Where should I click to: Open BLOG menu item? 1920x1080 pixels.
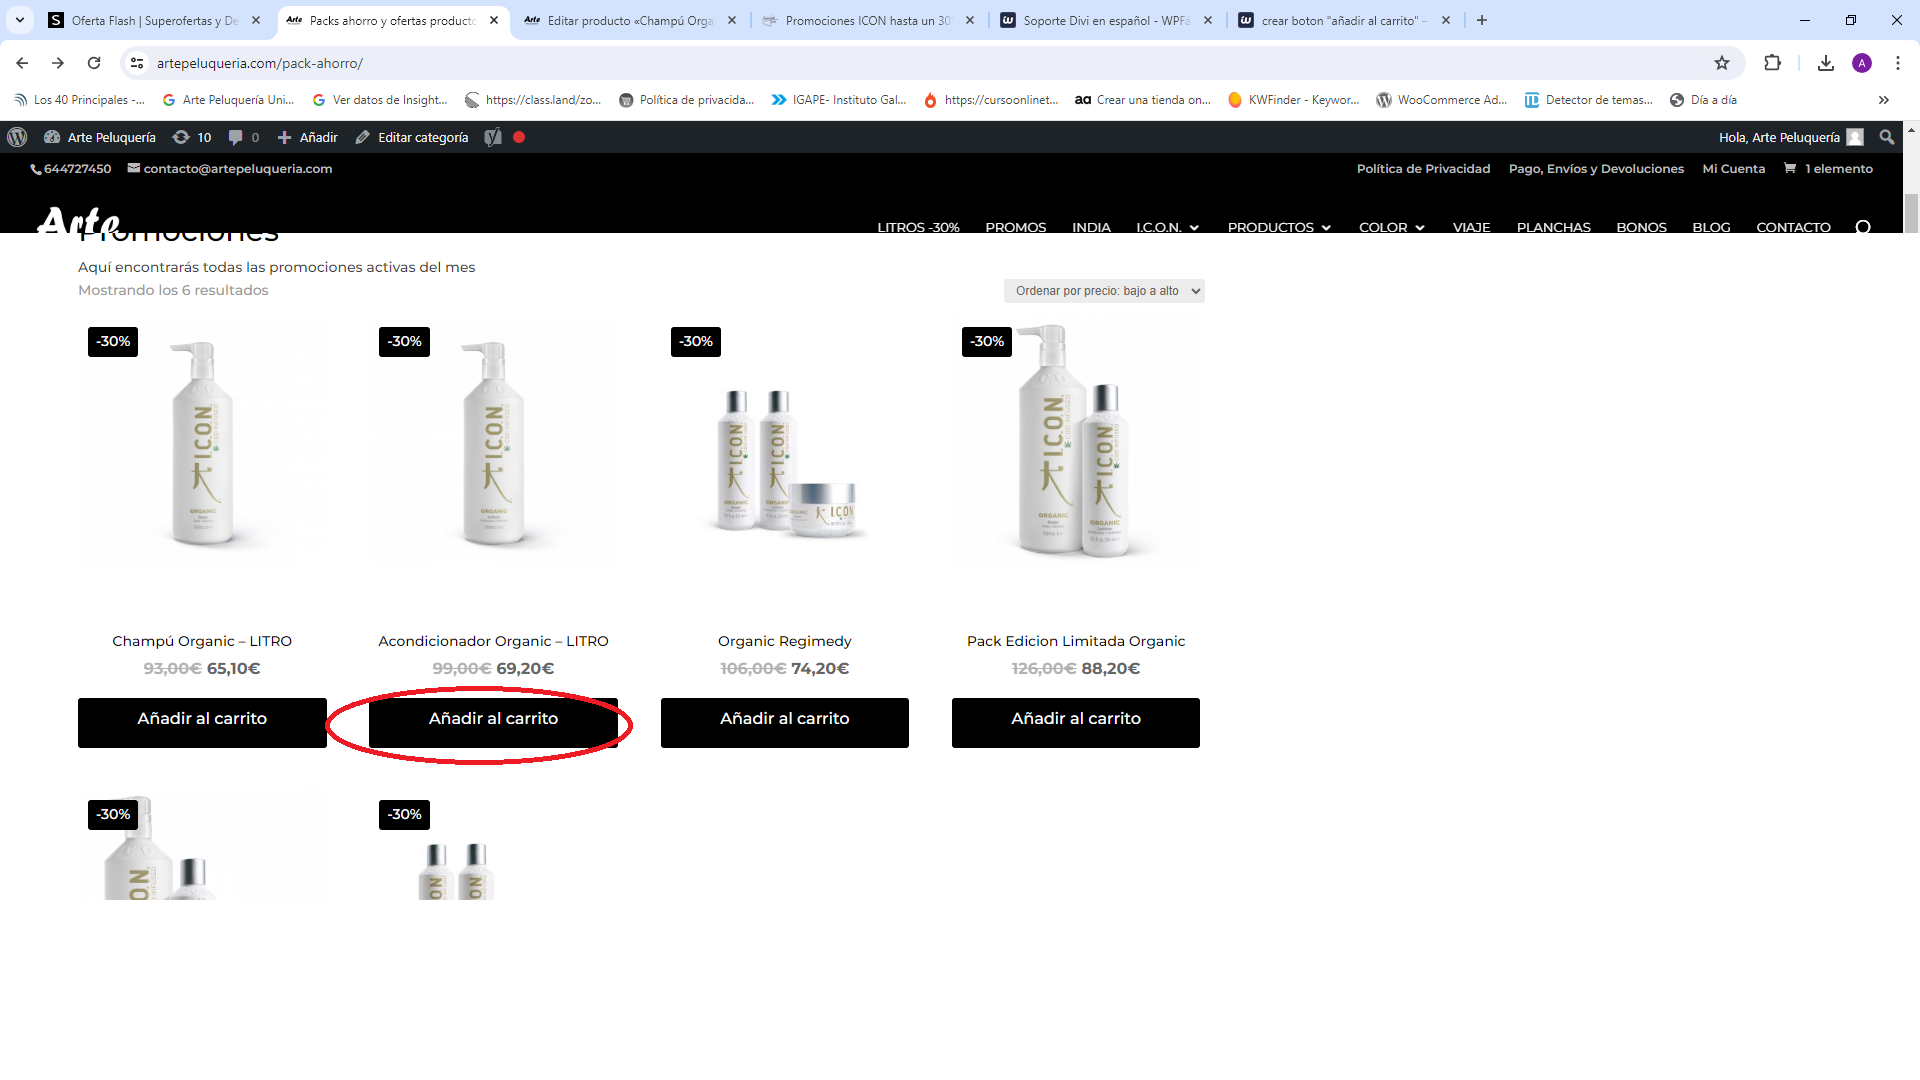[x=1711, y=227]
